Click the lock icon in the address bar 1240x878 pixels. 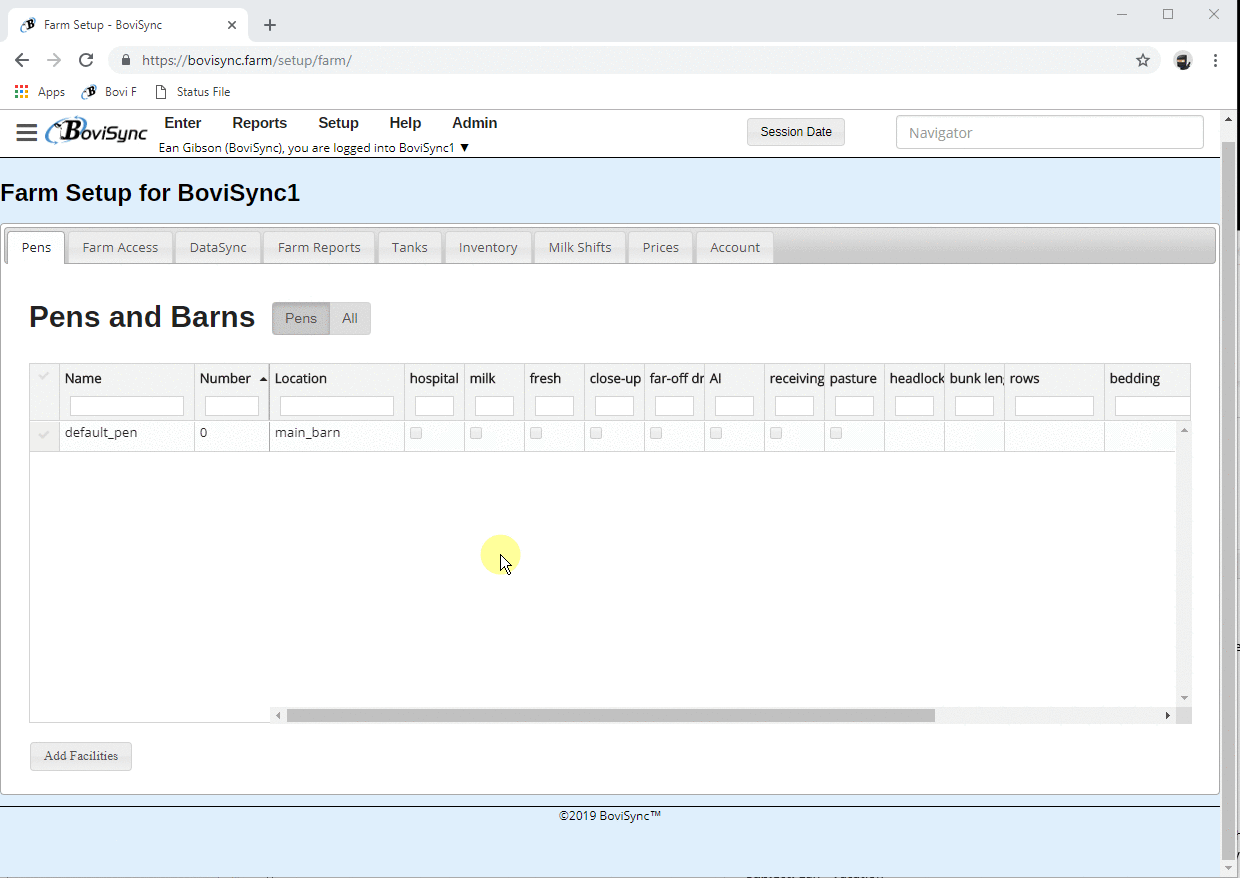tap(125, 60)
